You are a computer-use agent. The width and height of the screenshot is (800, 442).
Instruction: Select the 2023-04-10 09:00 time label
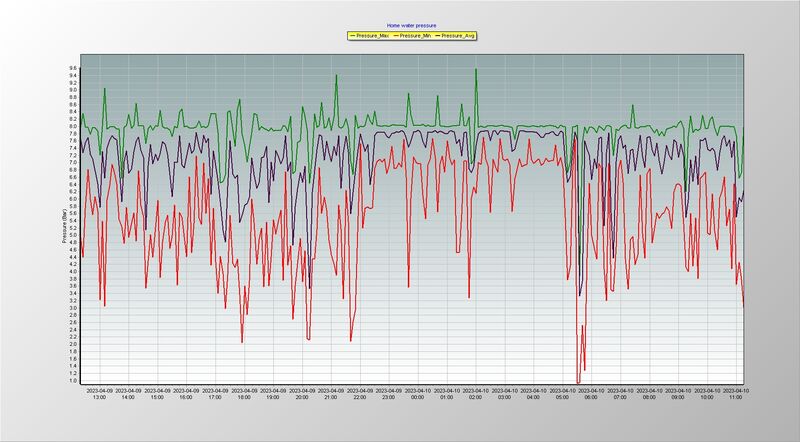click(x=678, y=394)
